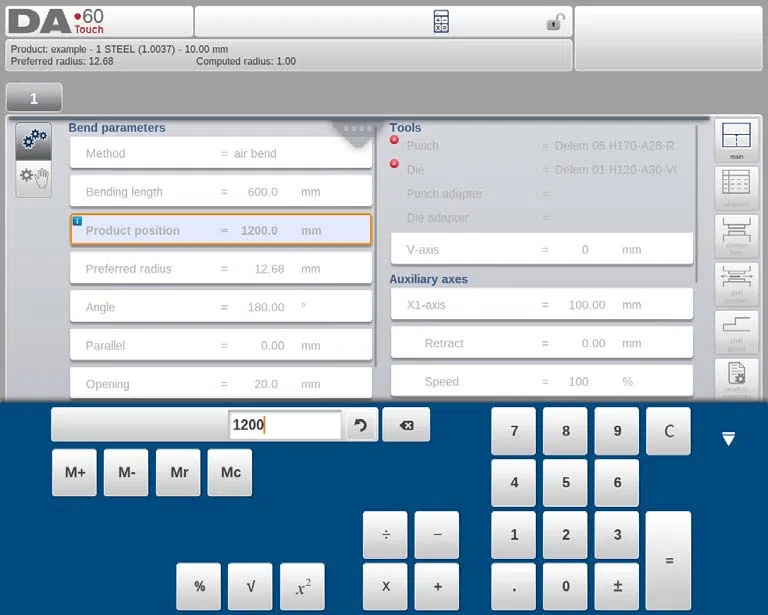Screen dimensions: 768x615
Task: Select the Punch tool row
Action: coord(542,145)
